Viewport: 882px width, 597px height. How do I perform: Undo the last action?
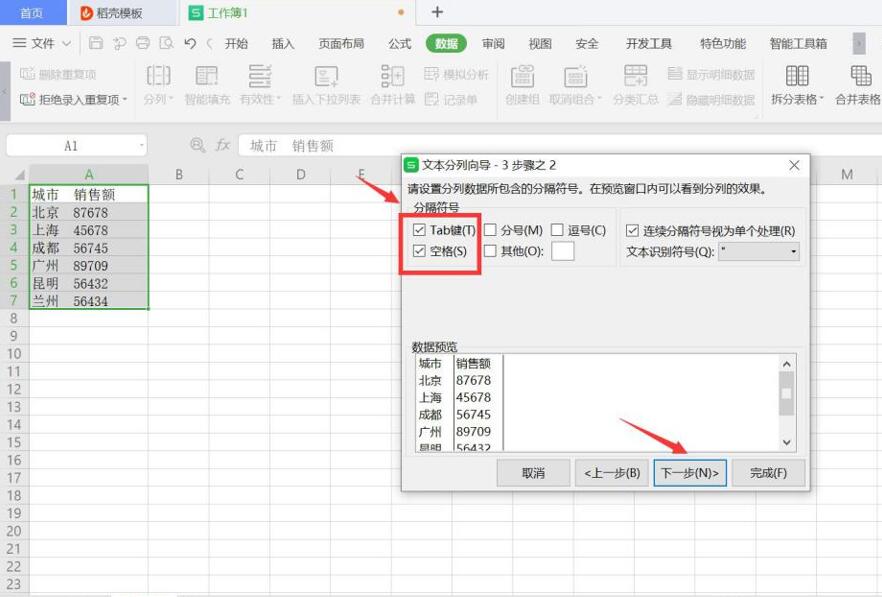coord(190,43)
